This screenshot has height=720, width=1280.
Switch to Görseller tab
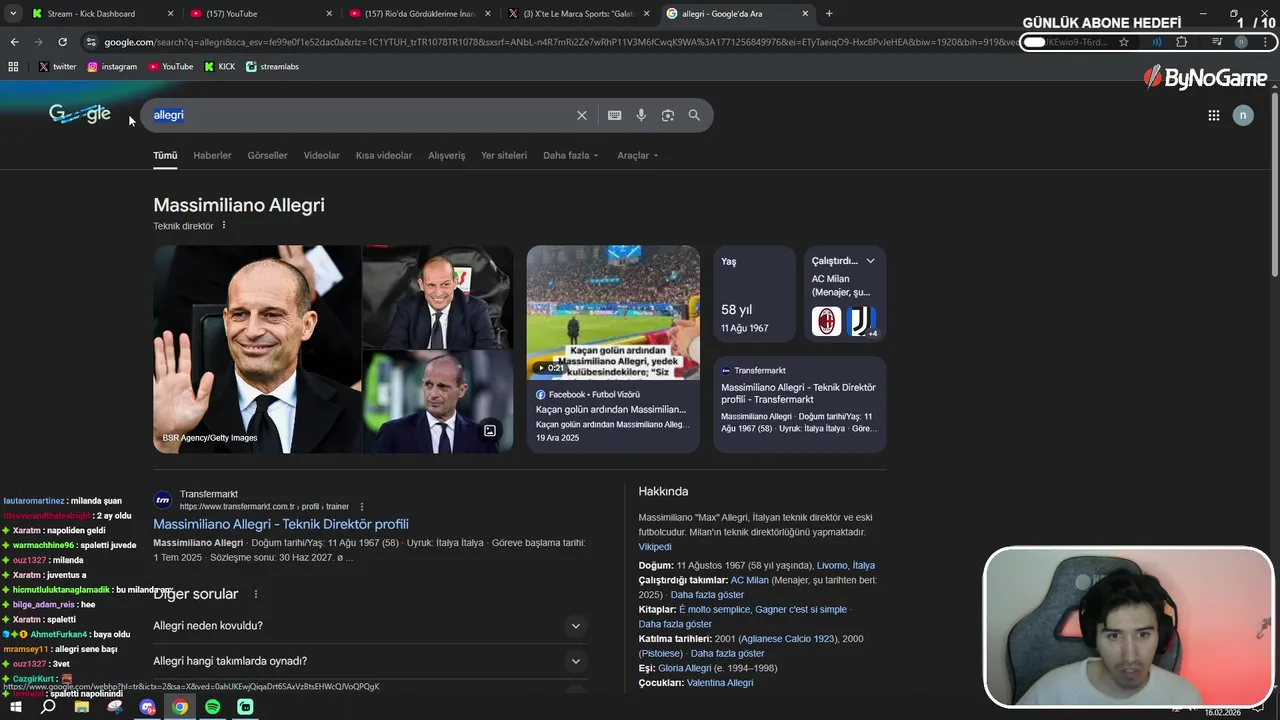coord(267,156)
